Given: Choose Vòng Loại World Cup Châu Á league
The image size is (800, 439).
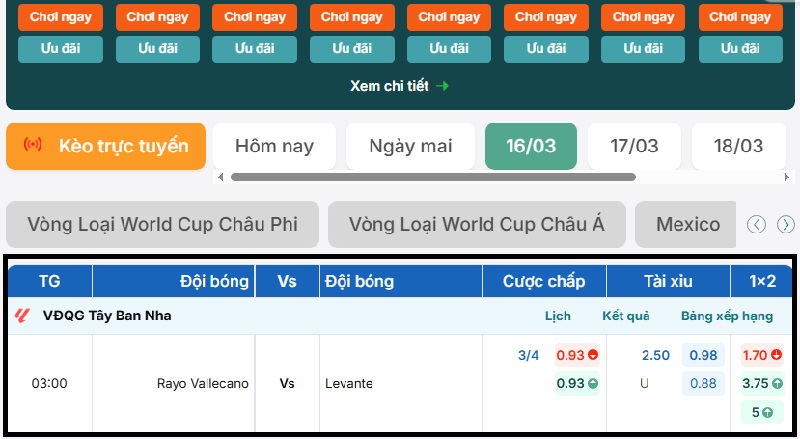Looking at the screenshot, I should (476, 224).
